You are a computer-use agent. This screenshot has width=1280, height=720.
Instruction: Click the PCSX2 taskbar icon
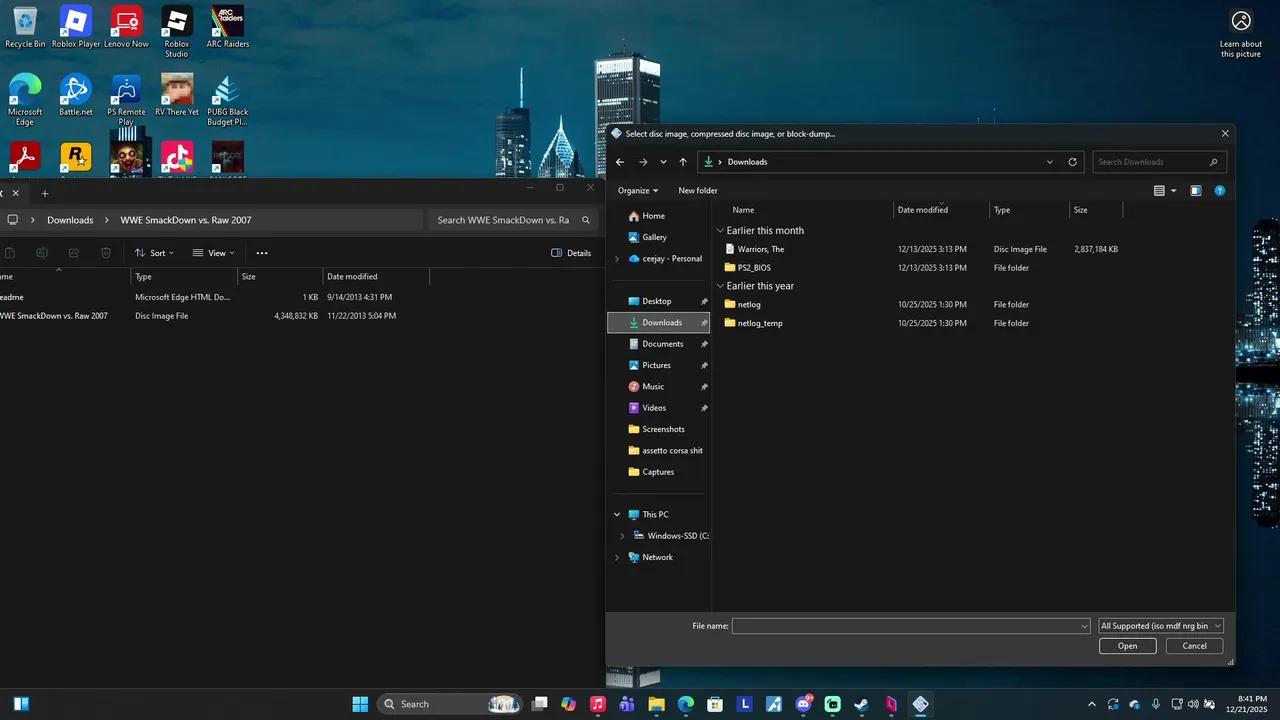pos(920,704)
